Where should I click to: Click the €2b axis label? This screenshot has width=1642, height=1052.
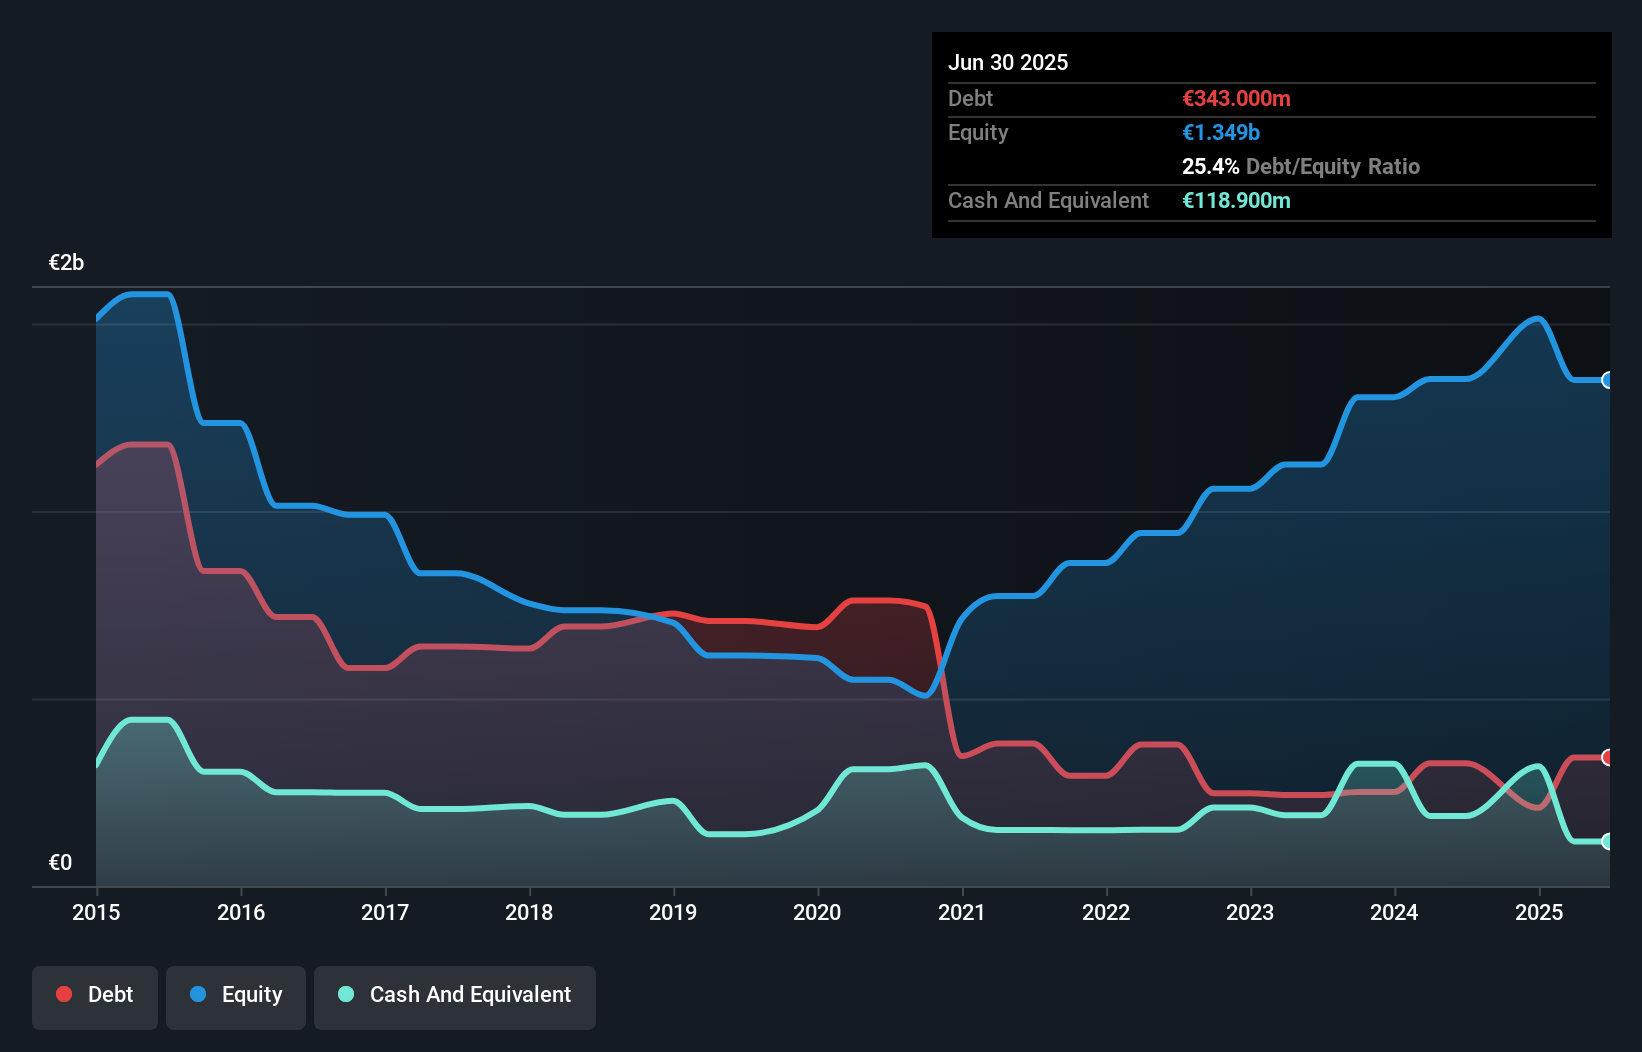coord(66,262)
